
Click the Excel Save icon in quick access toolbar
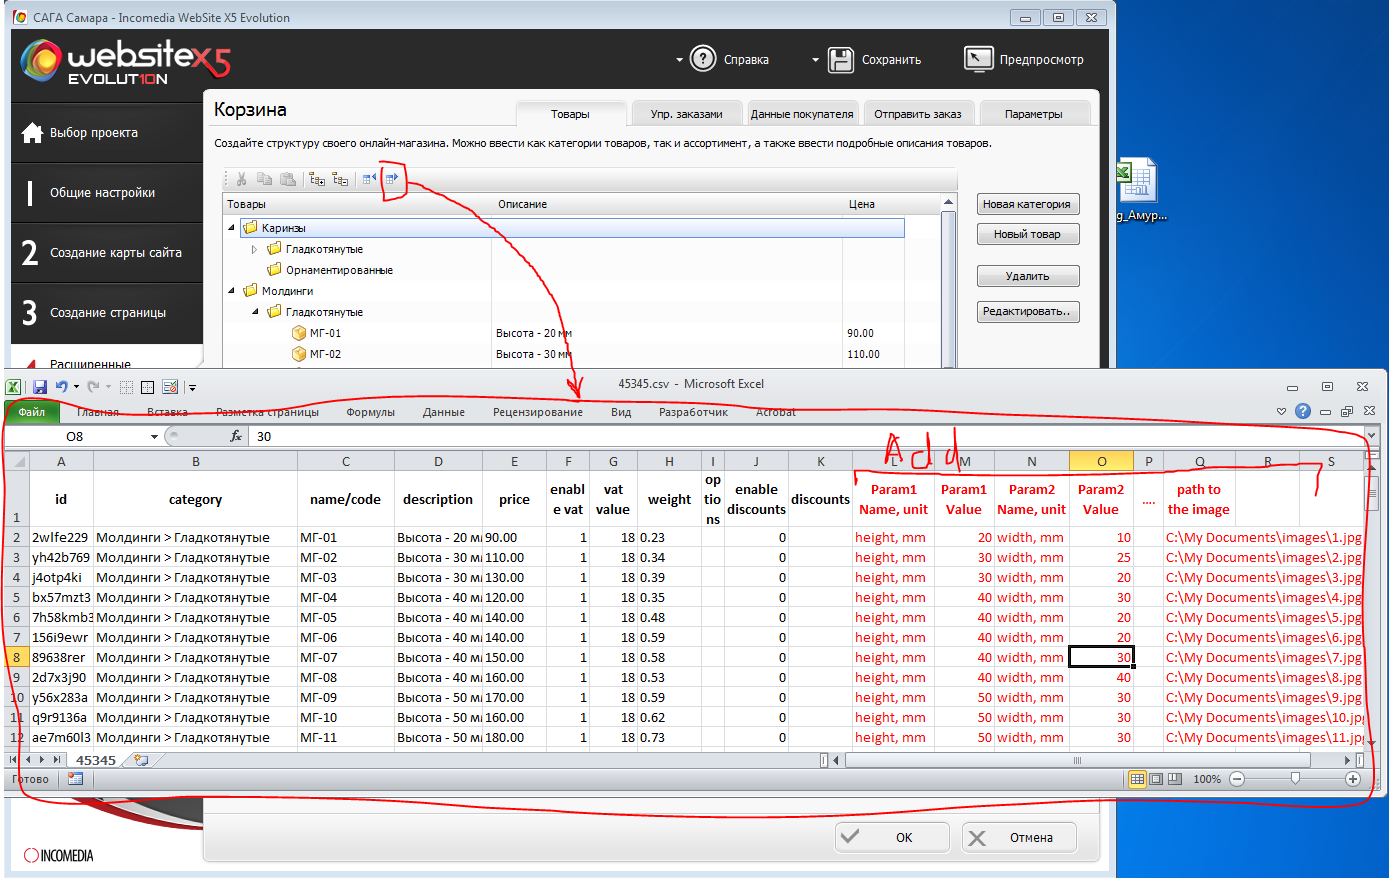[40, 387]
